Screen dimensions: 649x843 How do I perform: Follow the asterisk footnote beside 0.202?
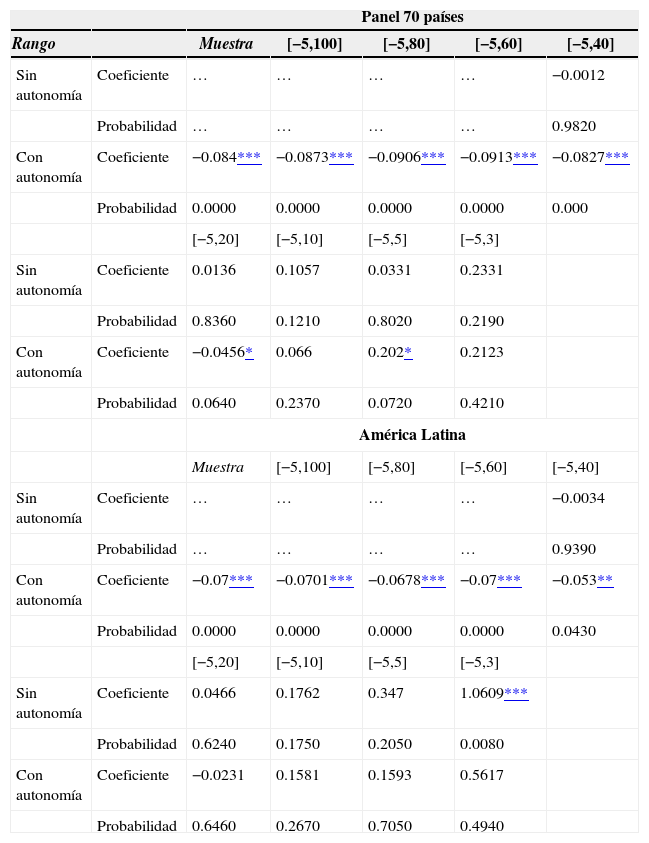tap(409, 353)
